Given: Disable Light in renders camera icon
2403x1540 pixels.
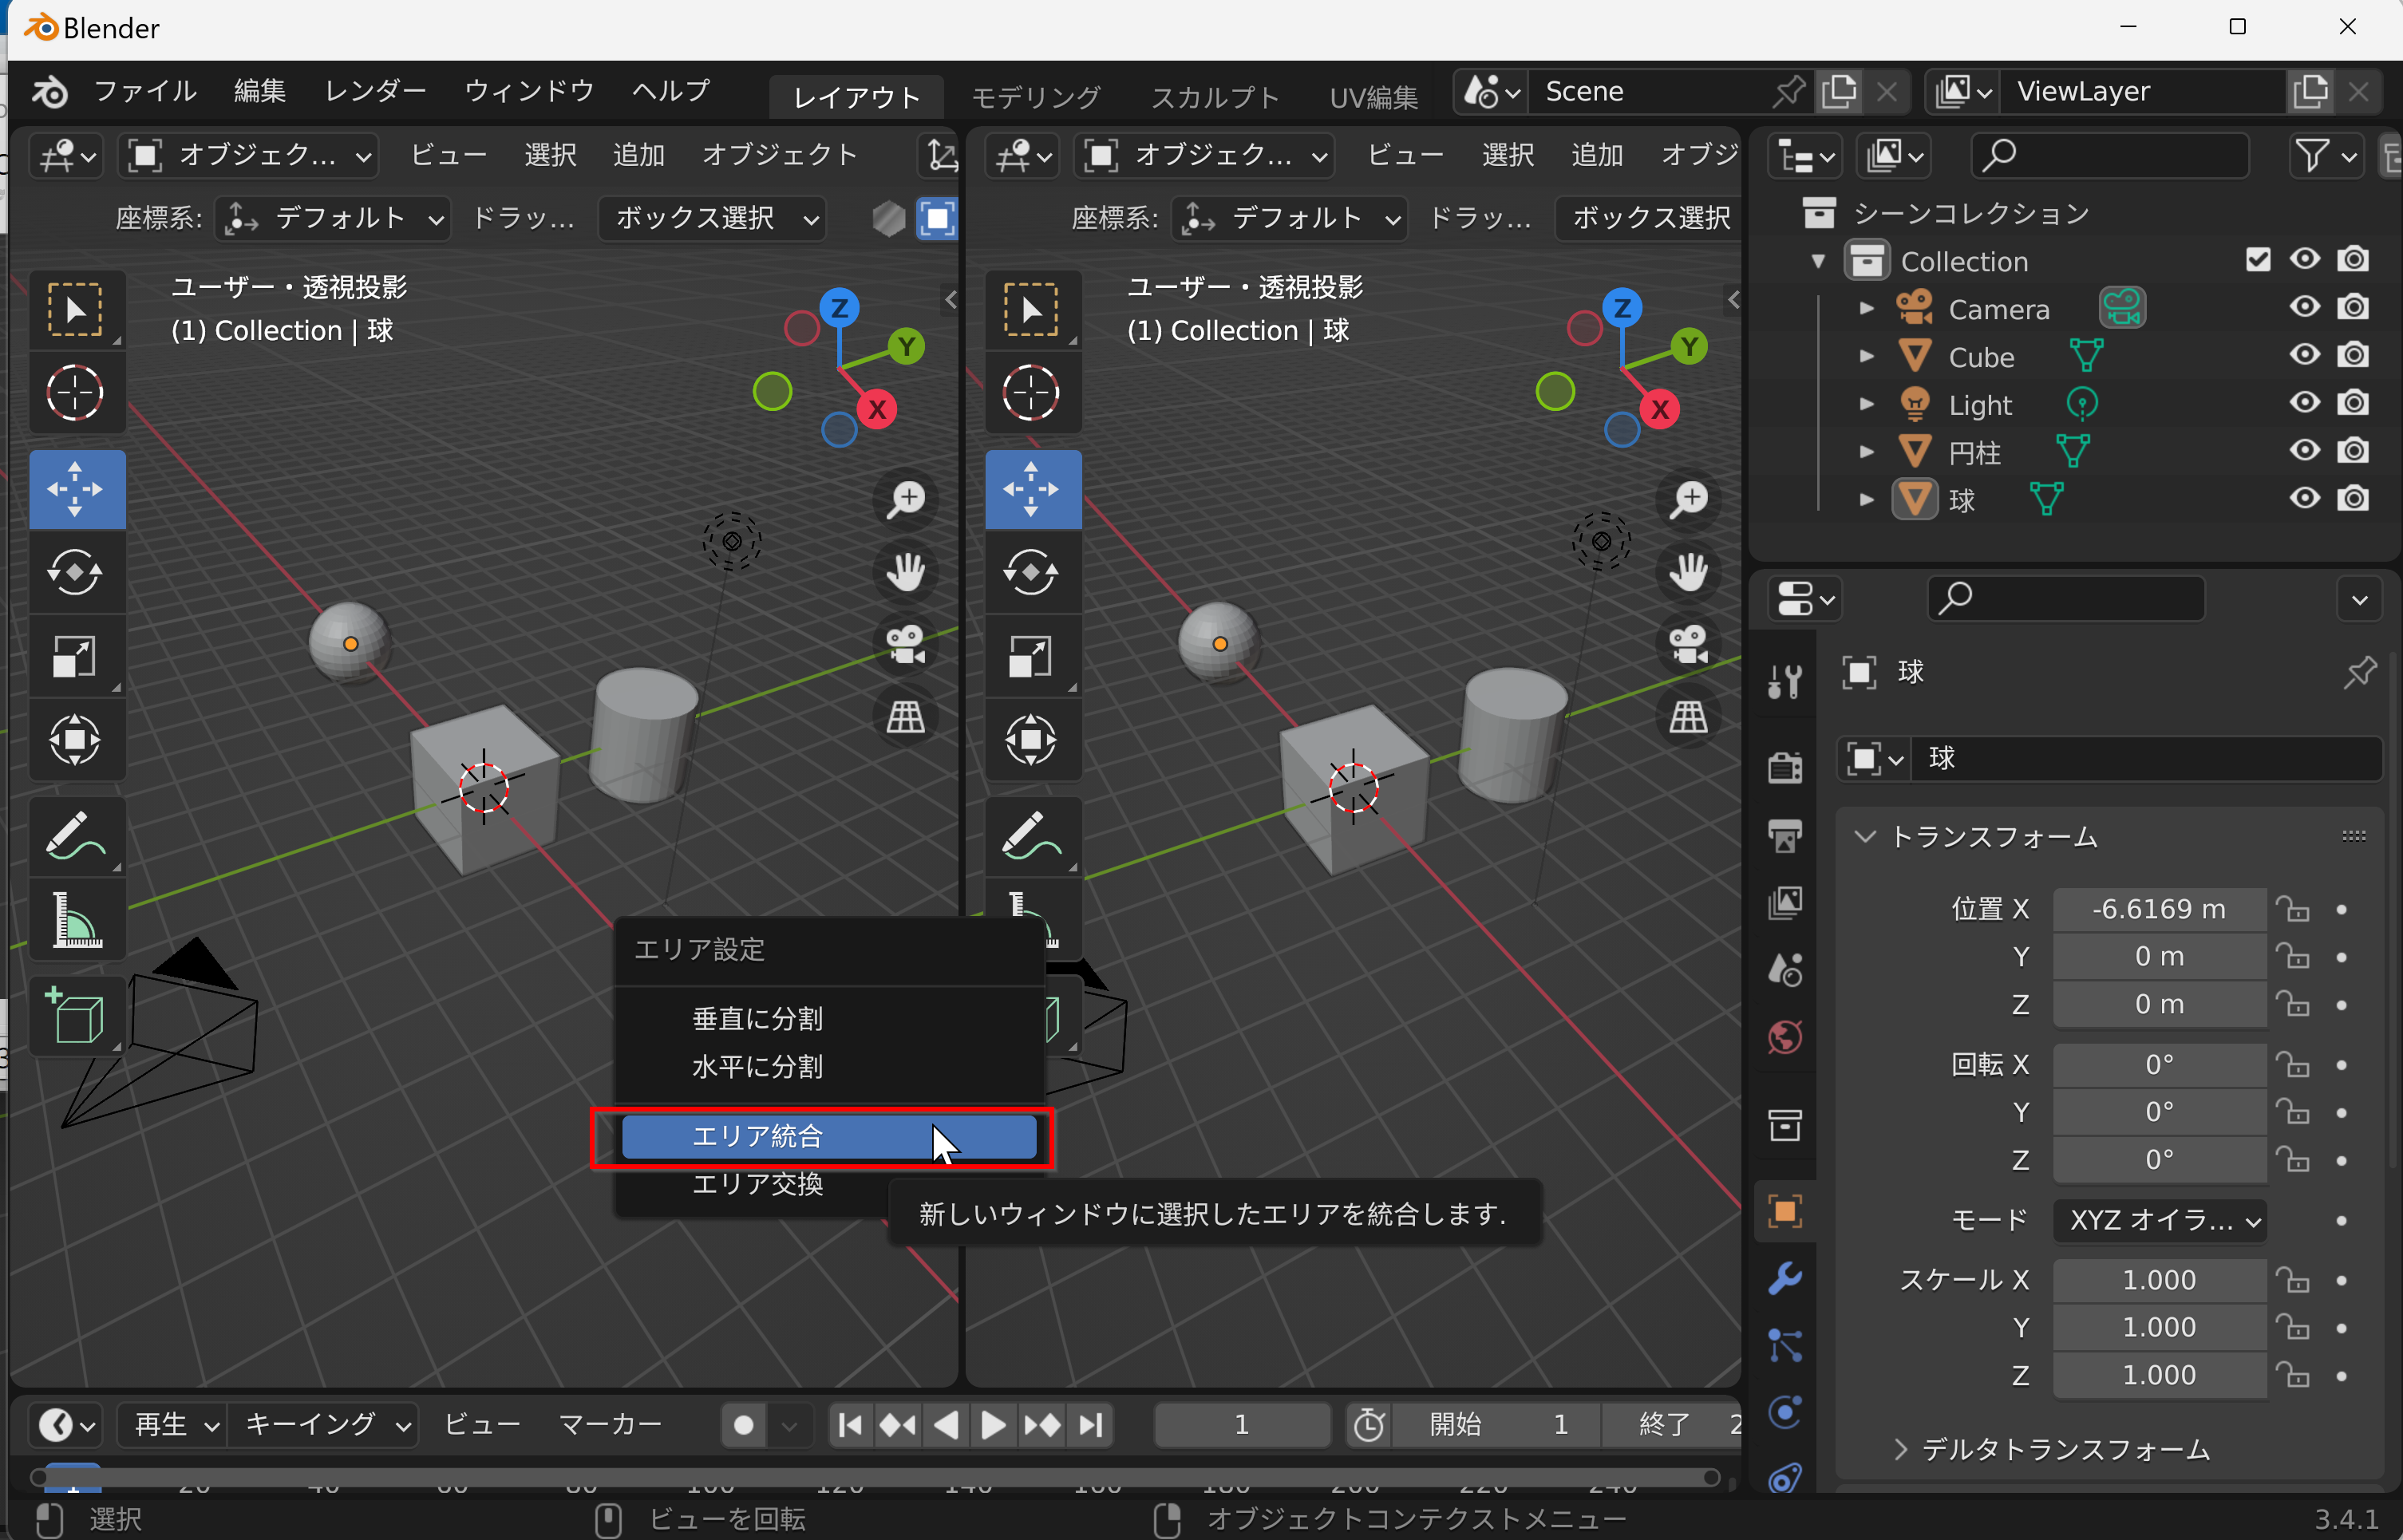Looking at the screenshot, I should (2353, 403).
